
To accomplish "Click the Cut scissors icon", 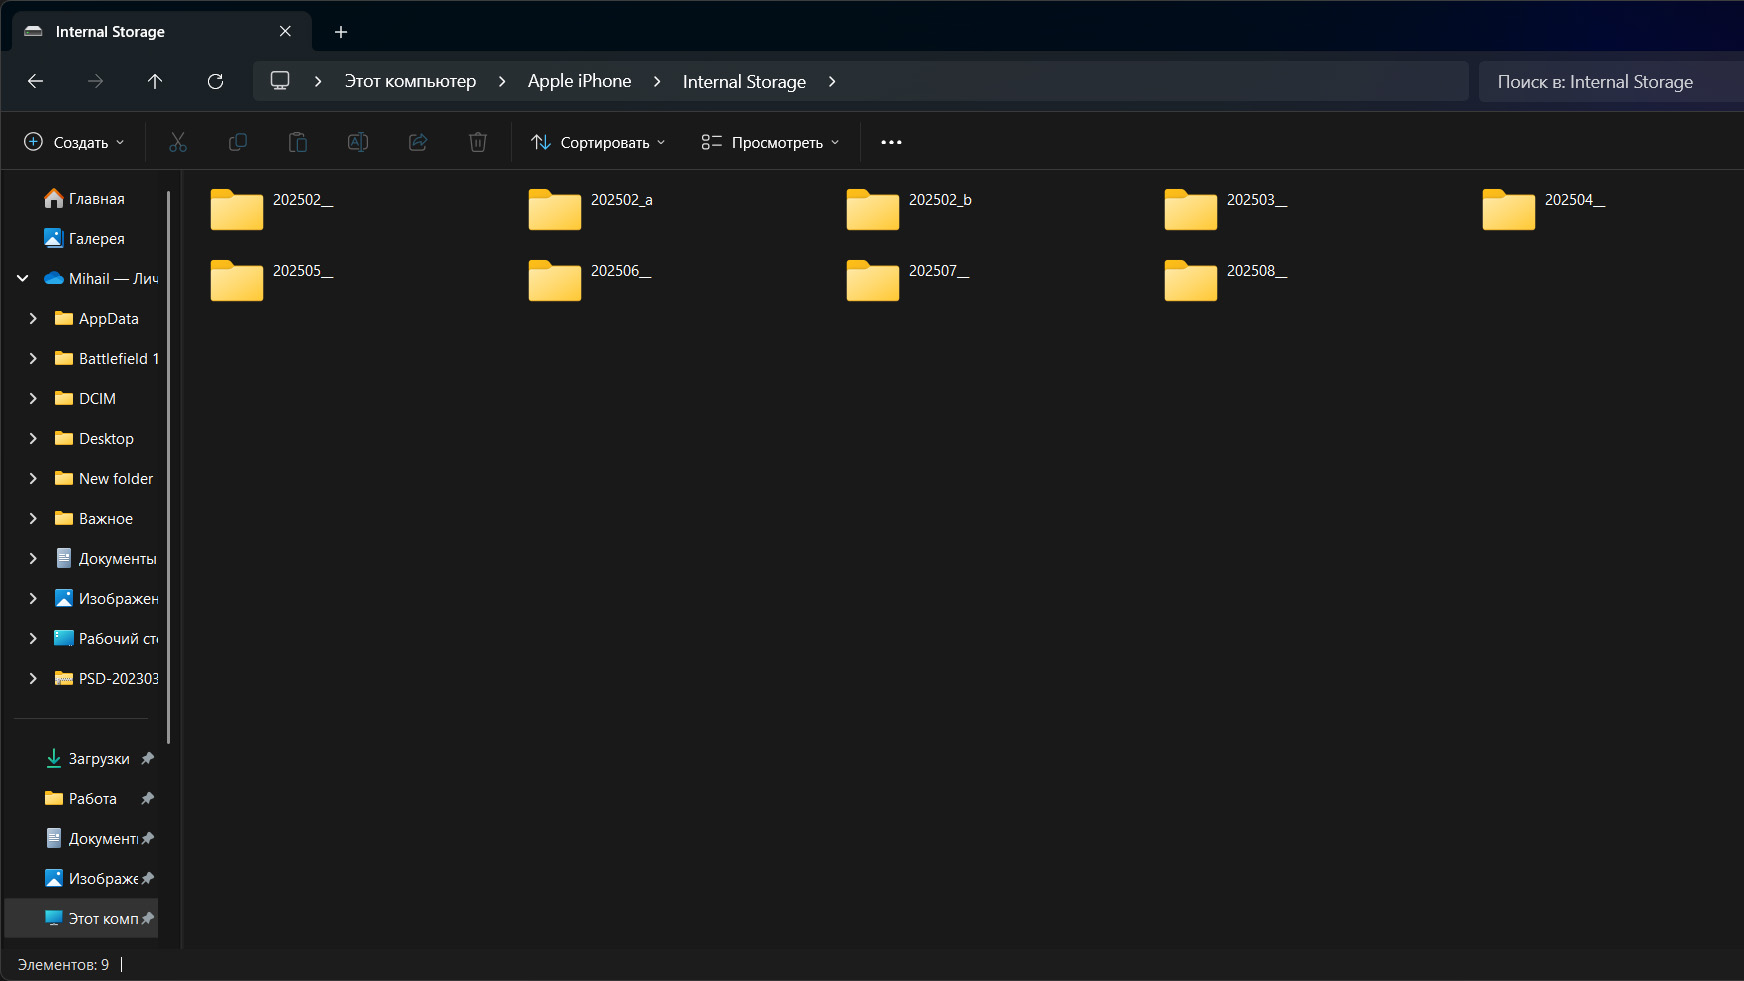I will [178, 142].
